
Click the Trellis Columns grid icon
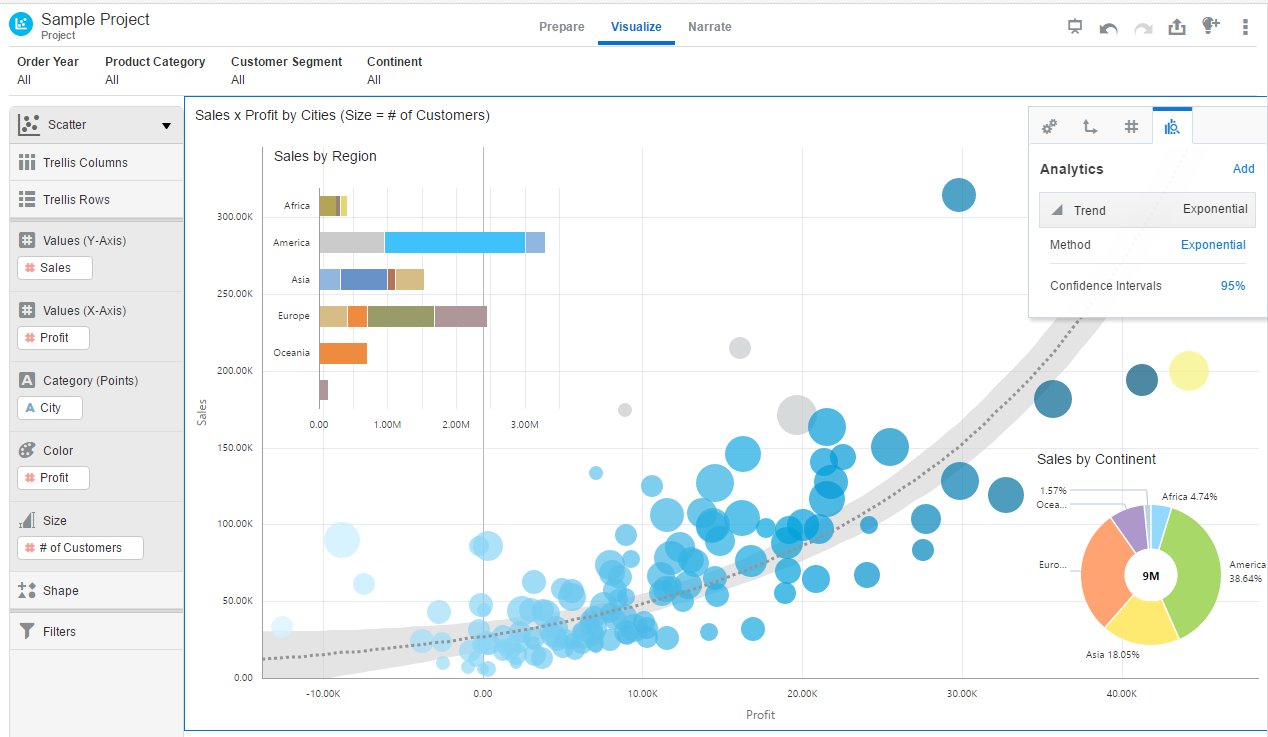[x=27, y=162]
